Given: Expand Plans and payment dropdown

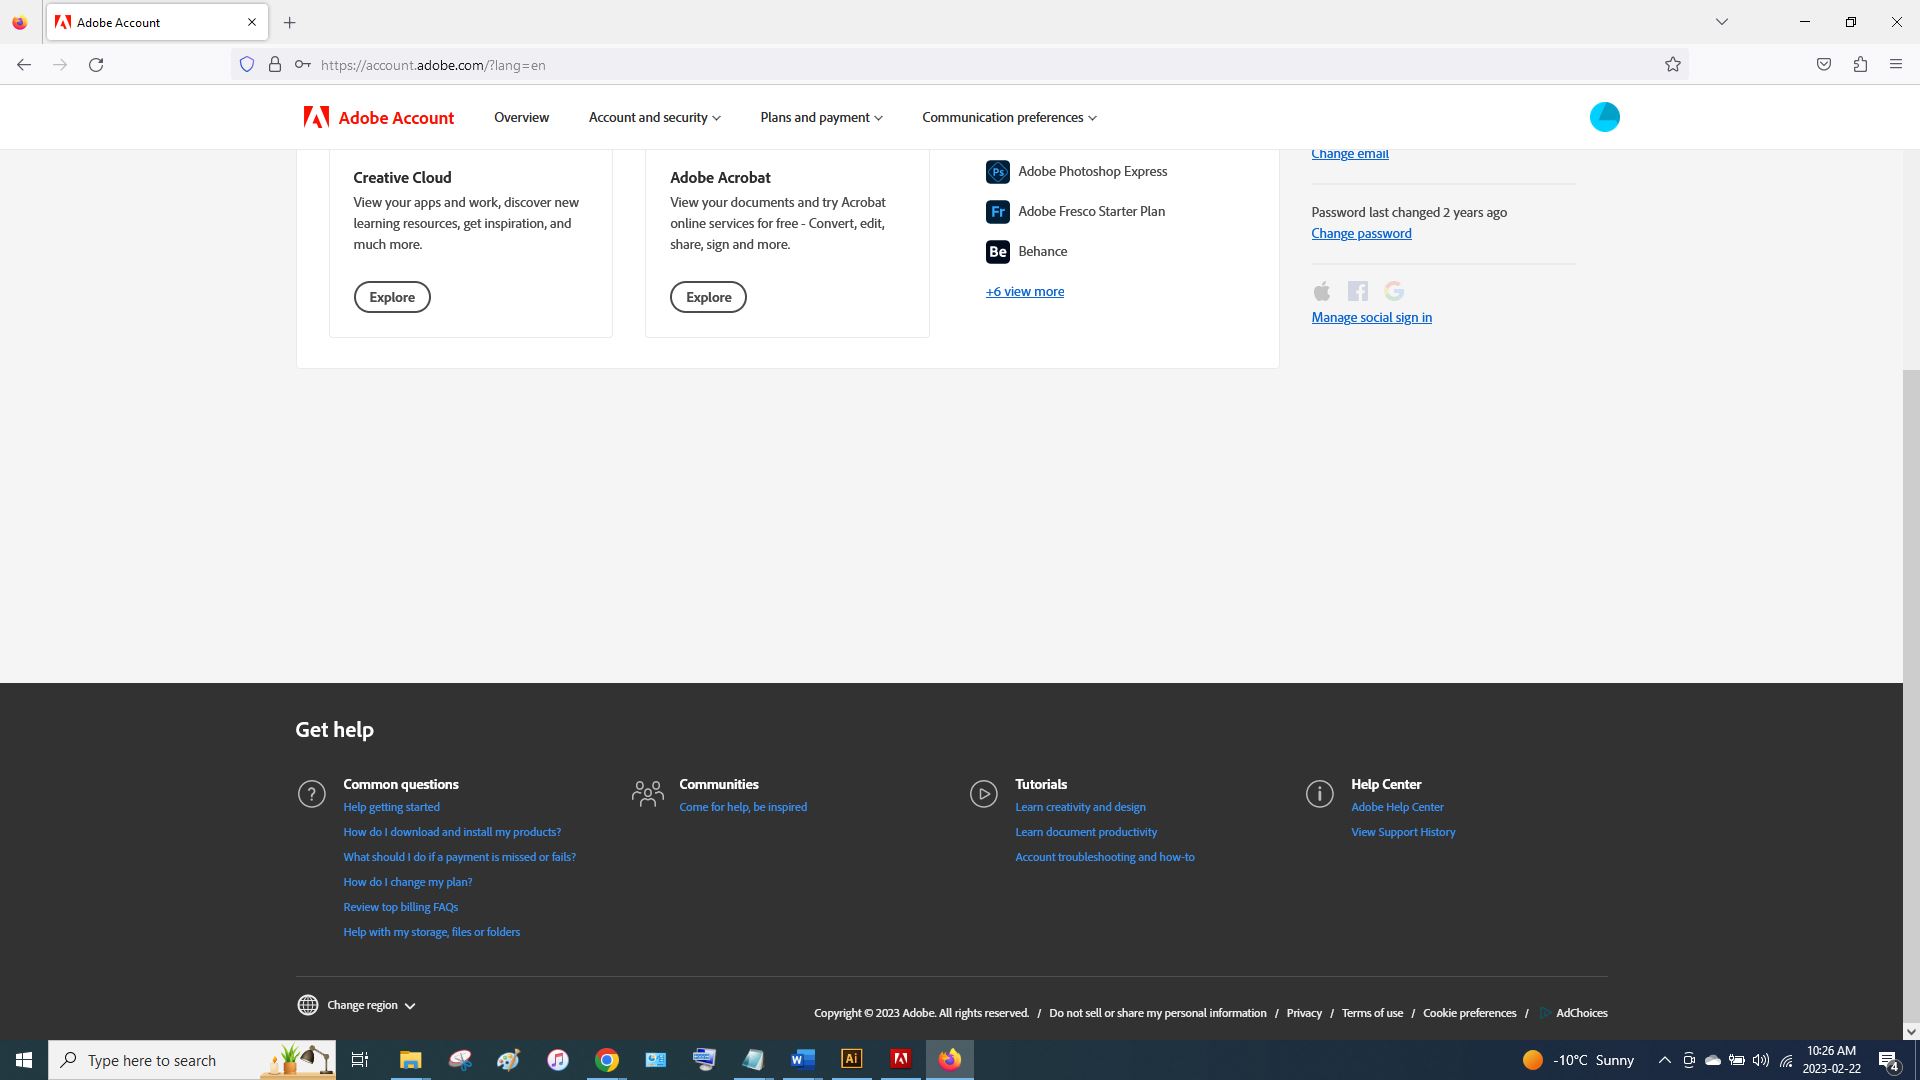Looking at the screenshot, I should [x=821, y=118].
